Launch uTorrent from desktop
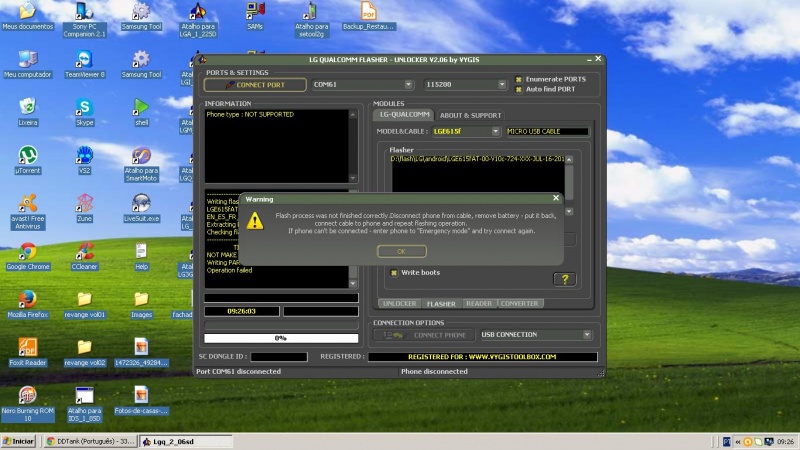The image size is (800, 450). (x=28, y=160)
